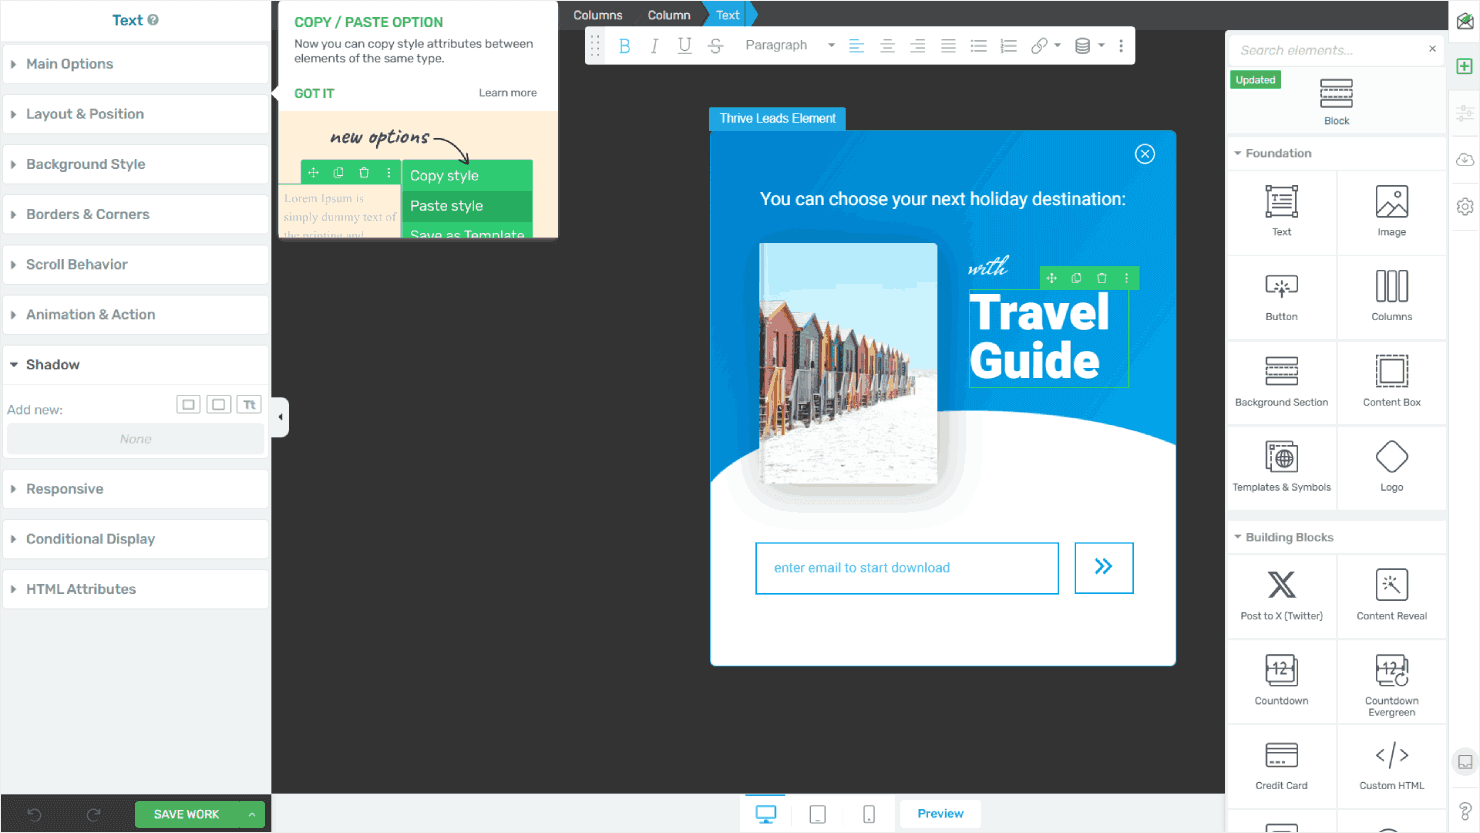
Task: Apply italic formatting to text
Action: coord(654,46)
